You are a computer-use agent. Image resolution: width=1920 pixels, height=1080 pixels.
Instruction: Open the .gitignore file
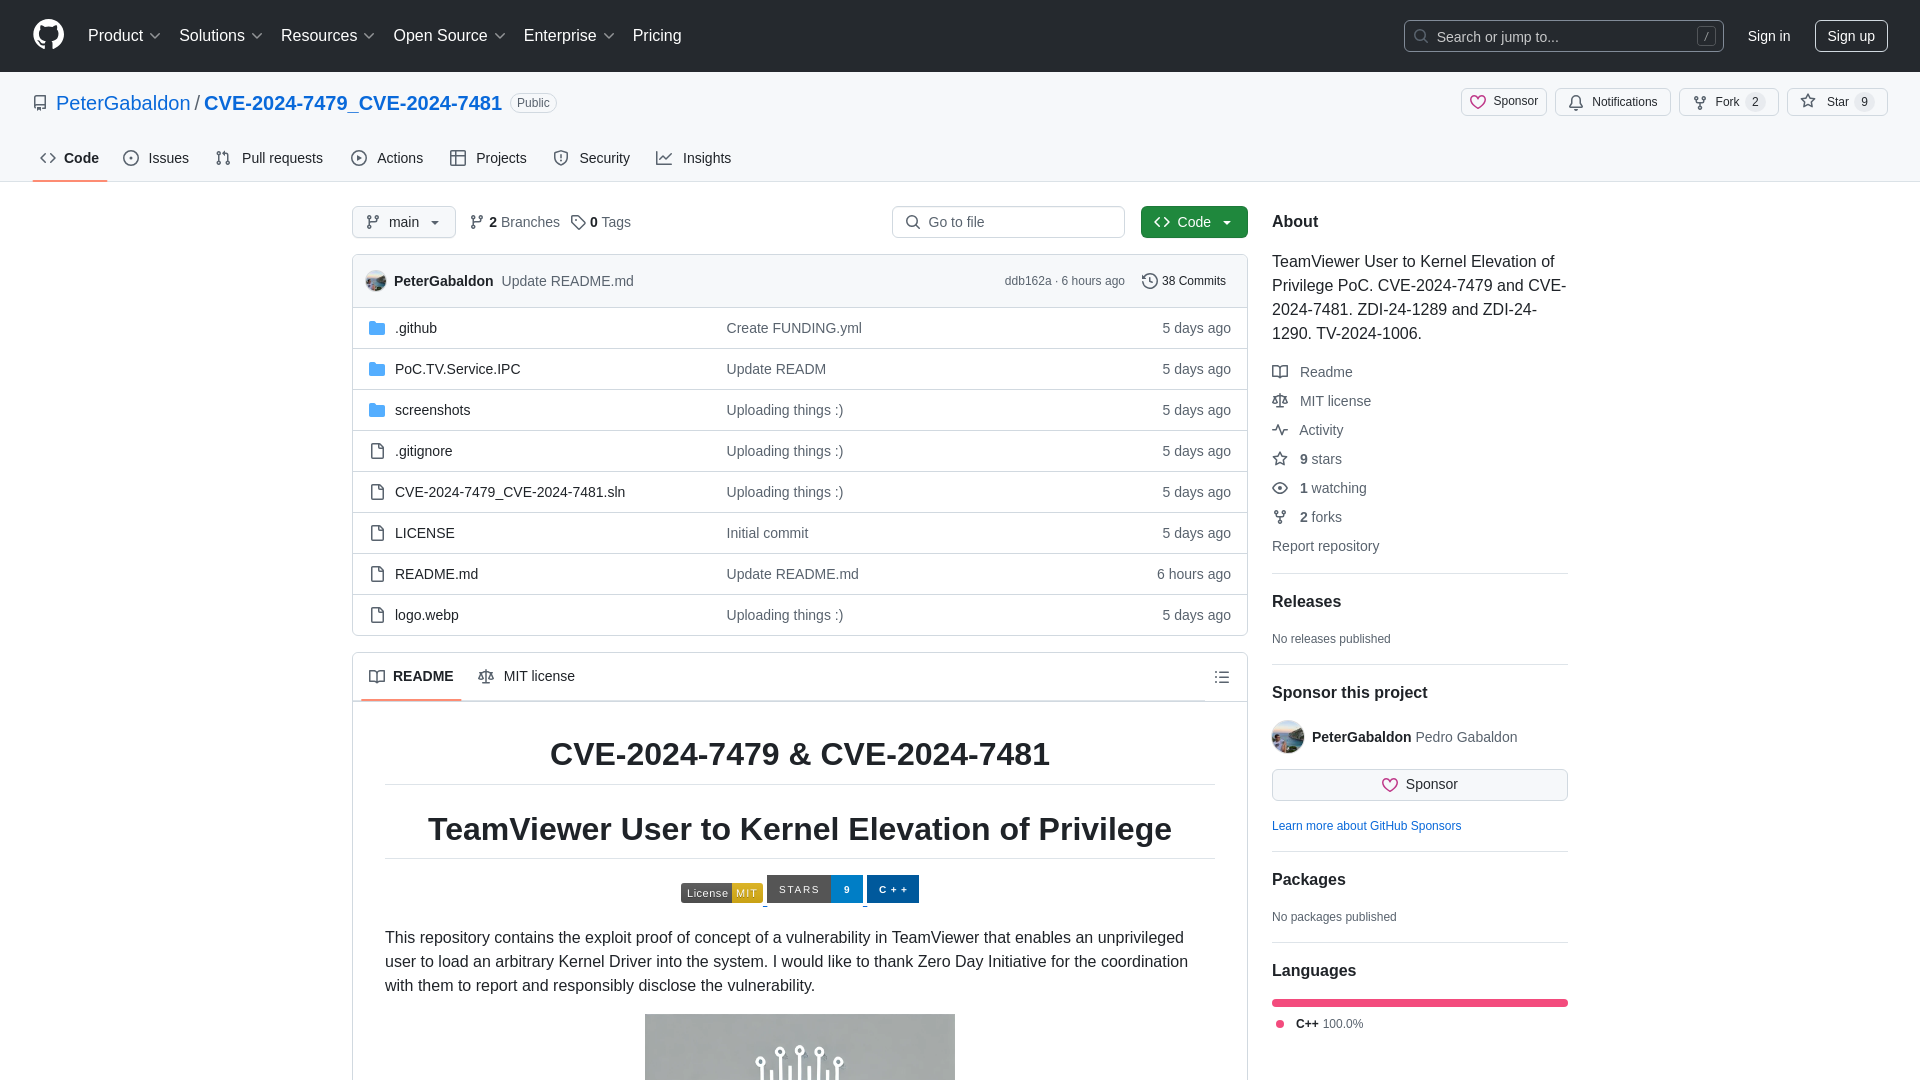point(423,451)
